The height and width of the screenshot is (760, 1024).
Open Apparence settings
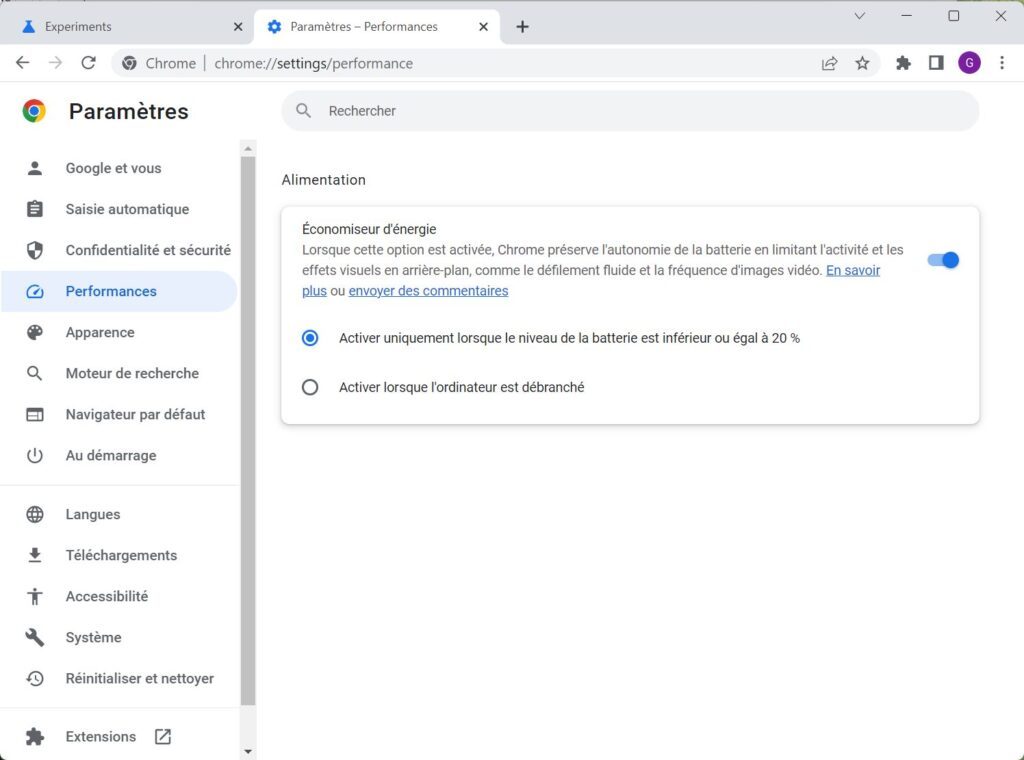click(119, 332)
